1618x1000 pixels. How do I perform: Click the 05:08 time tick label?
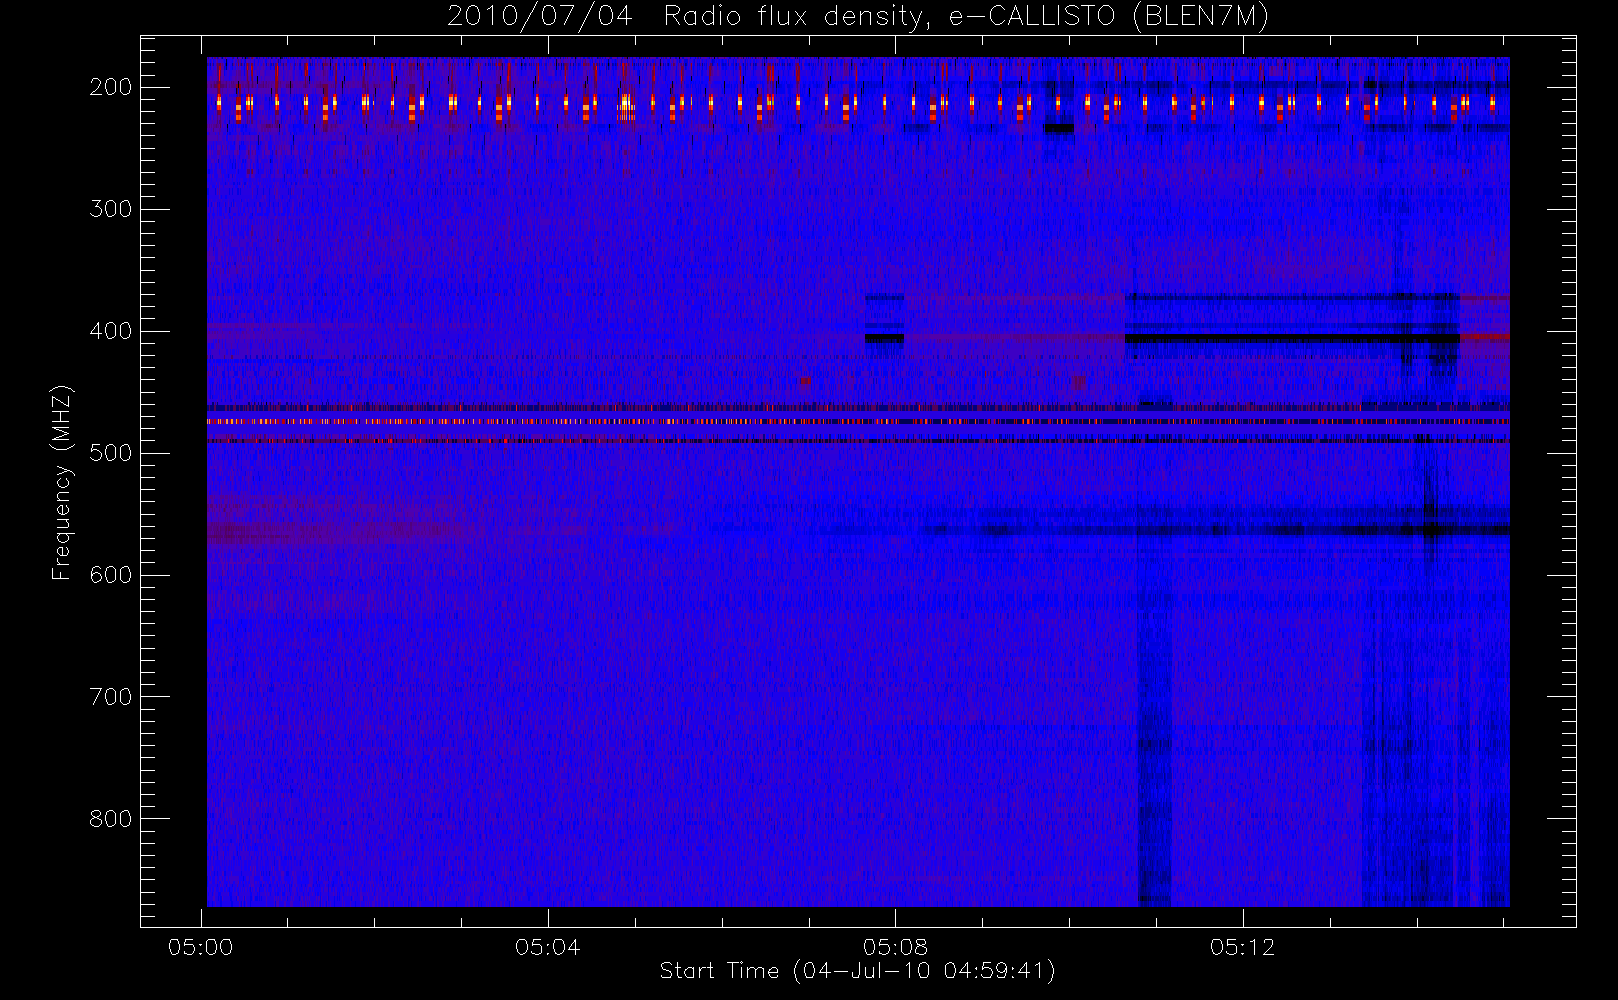[896, 947]
